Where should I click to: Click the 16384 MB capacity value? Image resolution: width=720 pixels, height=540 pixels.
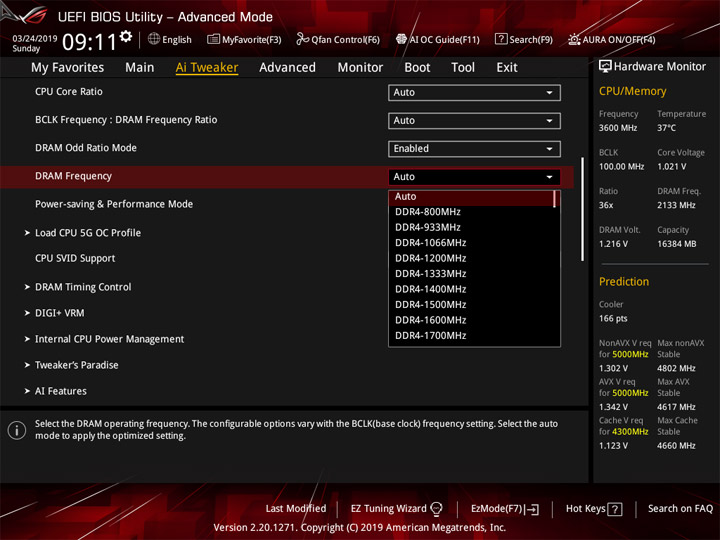pyautogui.click(x=676, y=244)
